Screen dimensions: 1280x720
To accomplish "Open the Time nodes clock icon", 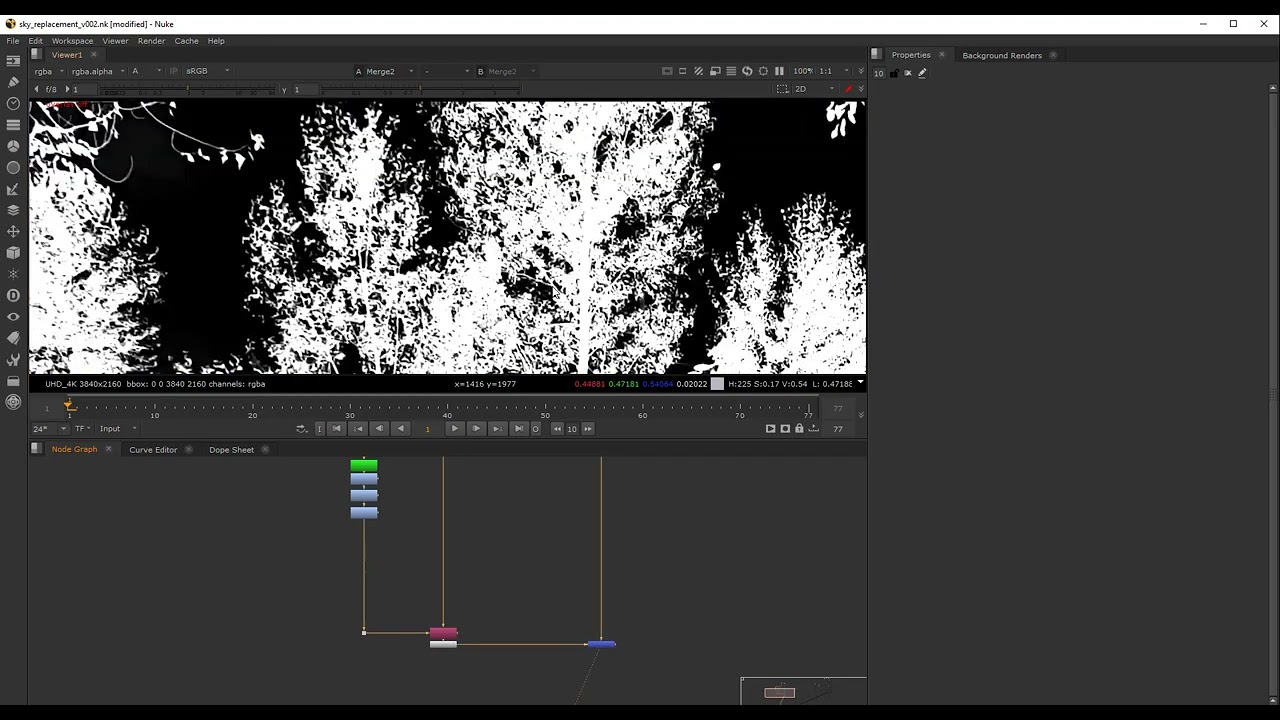I will [x=13, y=103].
